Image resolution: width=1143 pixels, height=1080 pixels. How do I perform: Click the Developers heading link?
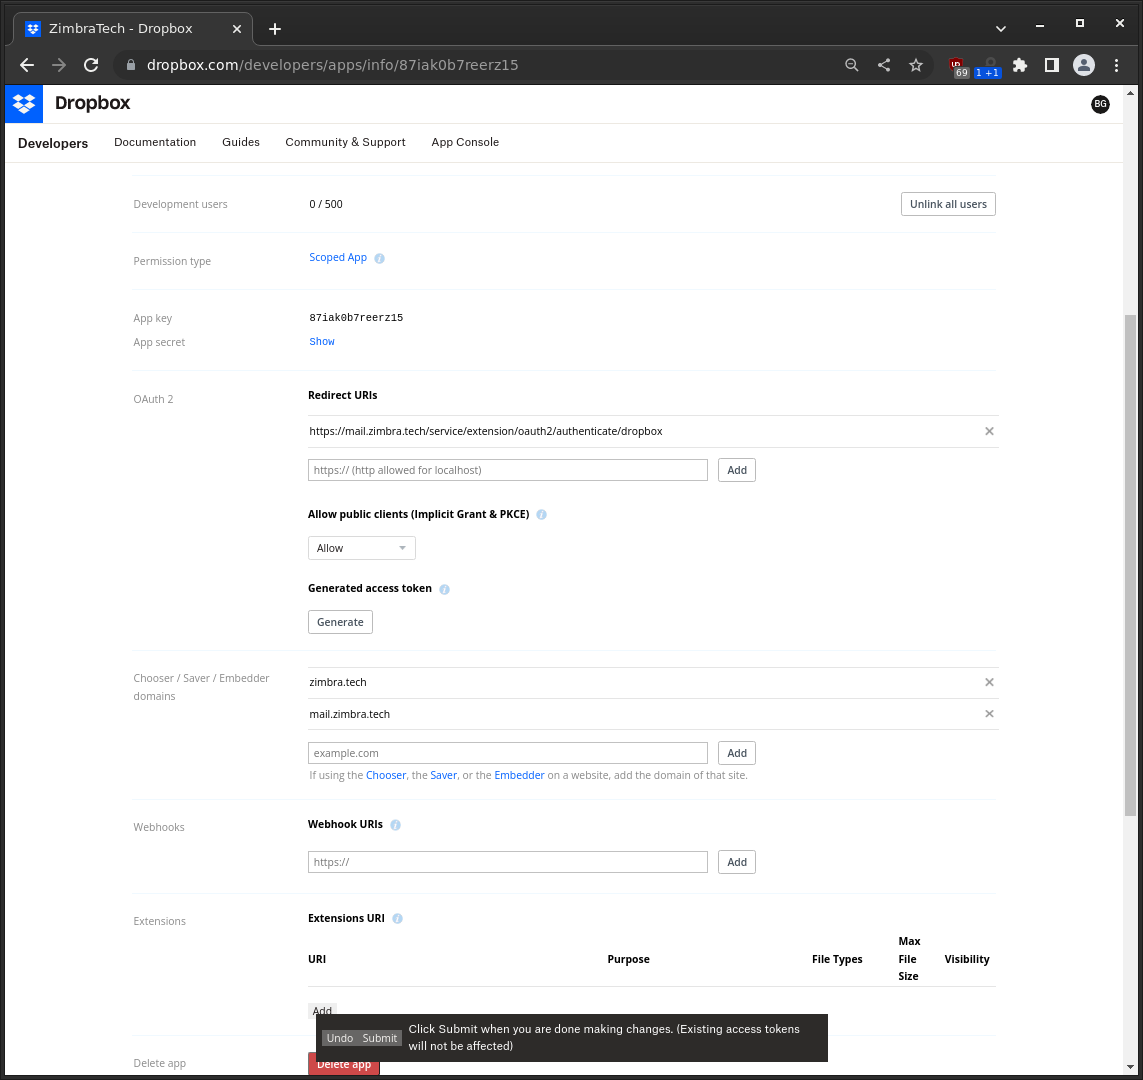tap(52, 144)
